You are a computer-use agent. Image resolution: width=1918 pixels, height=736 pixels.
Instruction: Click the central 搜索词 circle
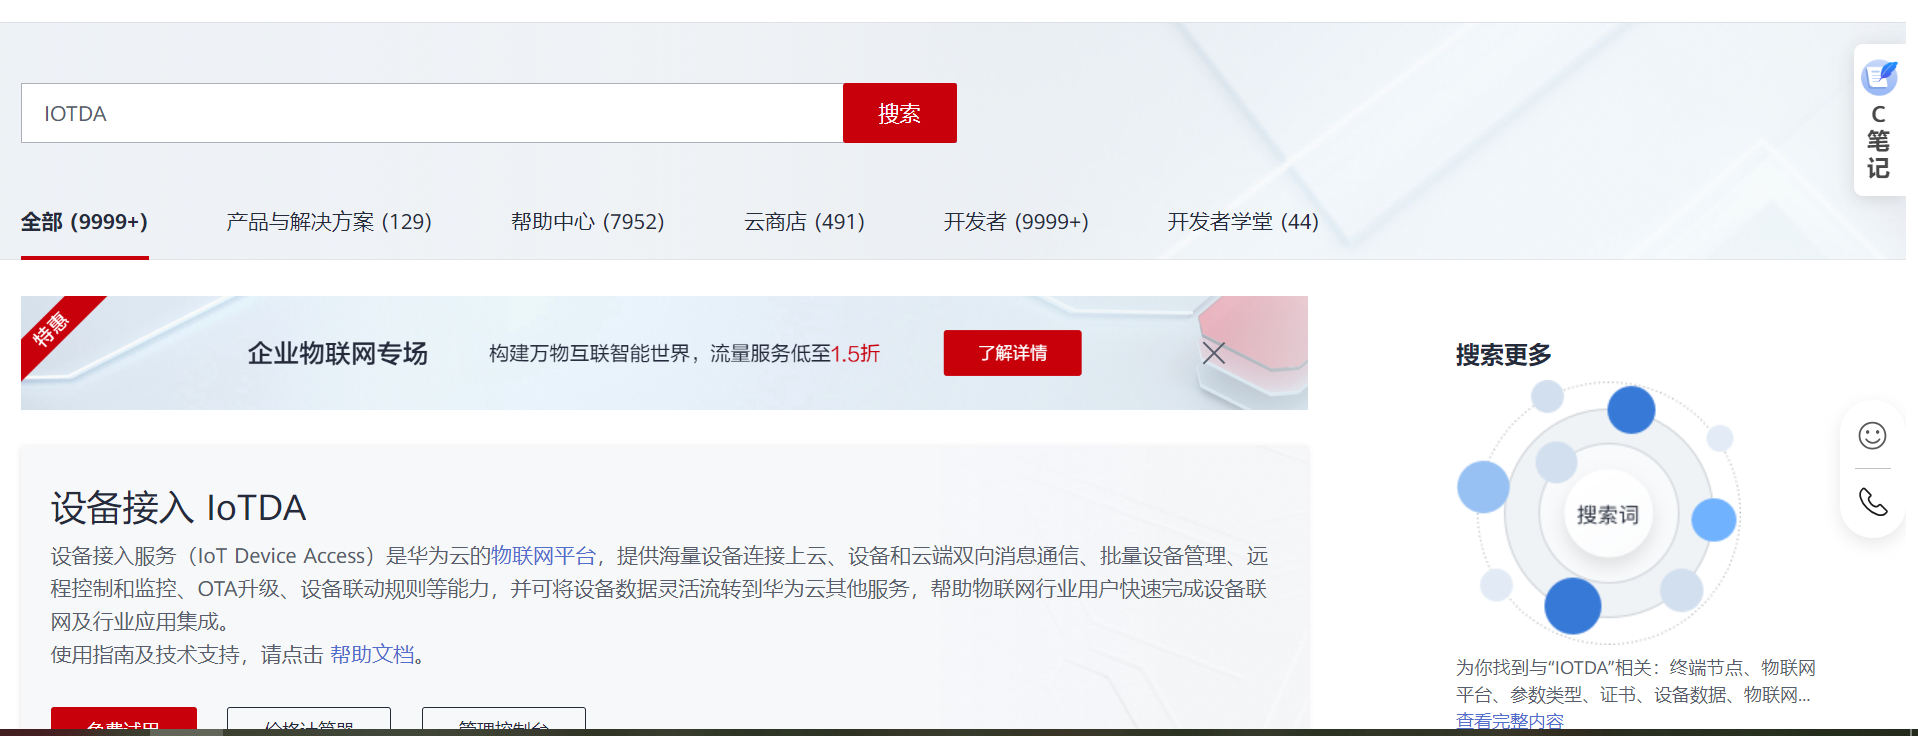(x=1608, y=515)
